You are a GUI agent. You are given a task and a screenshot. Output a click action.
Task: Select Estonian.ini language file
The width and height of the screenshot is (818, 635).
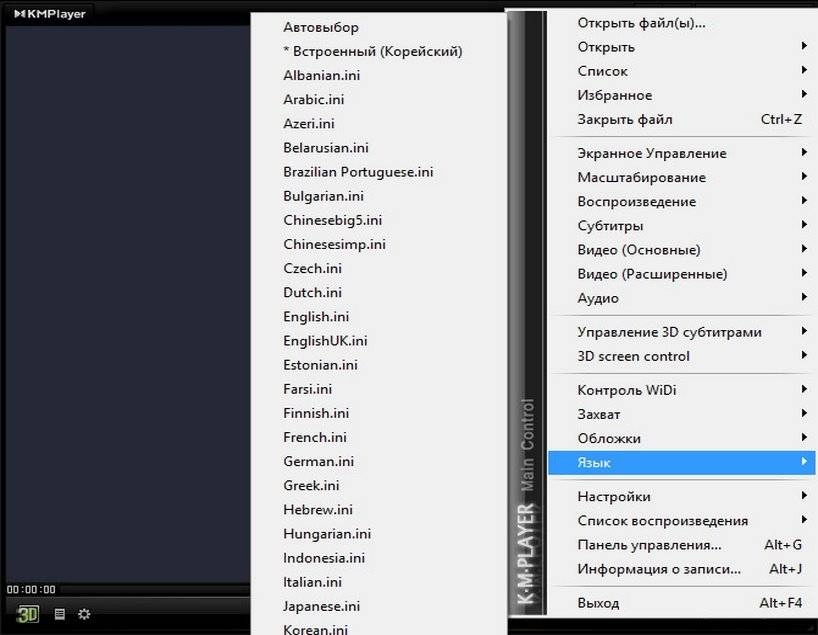[x=379, y=365]
